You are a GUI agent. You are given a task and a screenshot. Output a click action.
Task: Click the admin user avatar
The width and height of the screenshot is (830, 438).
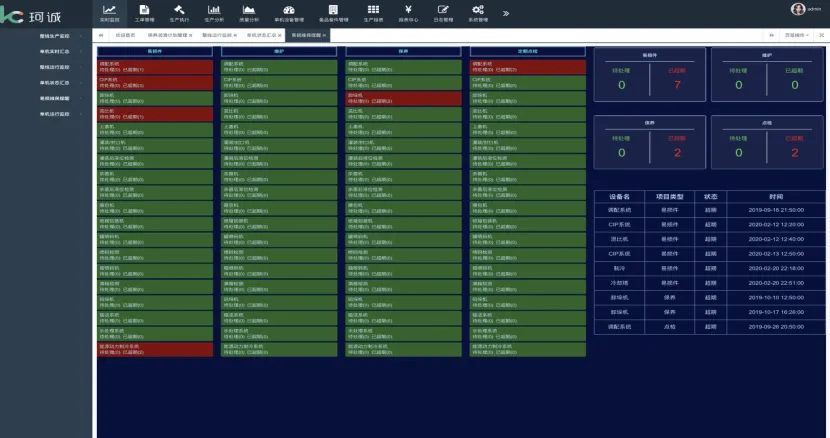pyautogui.click(x=797, y=9)
